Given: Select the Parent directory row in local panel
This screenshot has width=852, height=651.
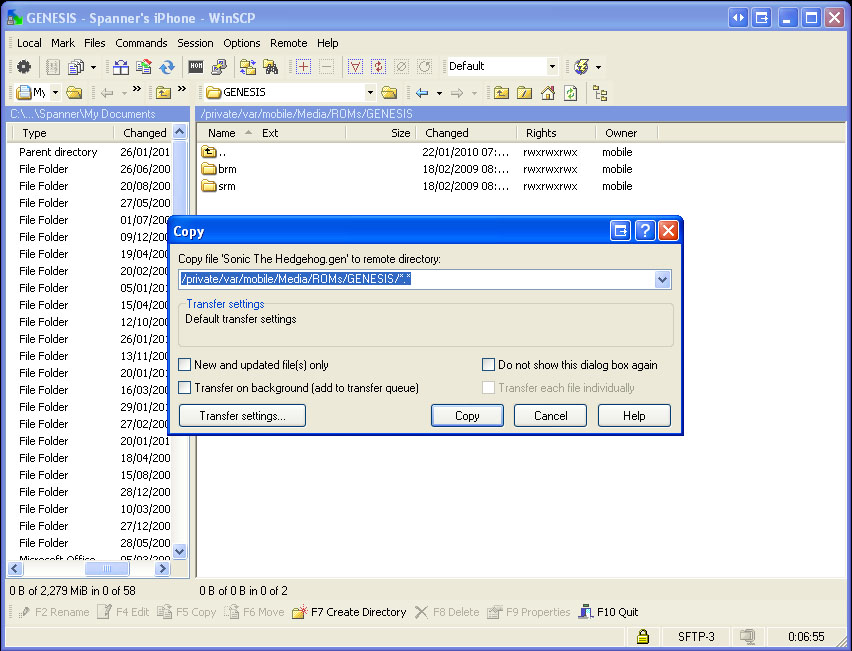Looking at the screenshot, I should (x=90, y=152).
